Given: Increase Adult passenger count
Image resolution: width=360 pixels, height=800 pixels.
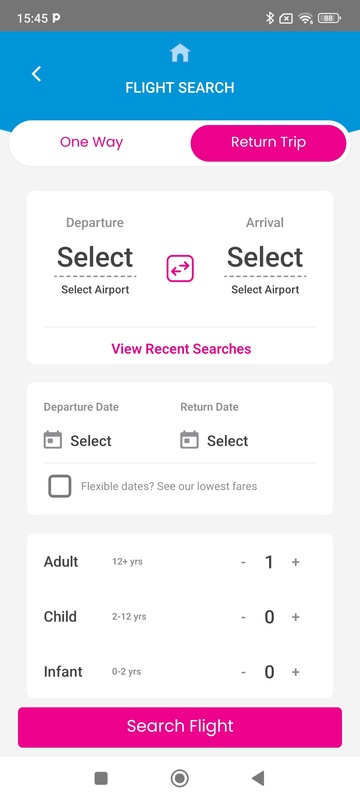Looking at the screenshot, I should point(295,562).
